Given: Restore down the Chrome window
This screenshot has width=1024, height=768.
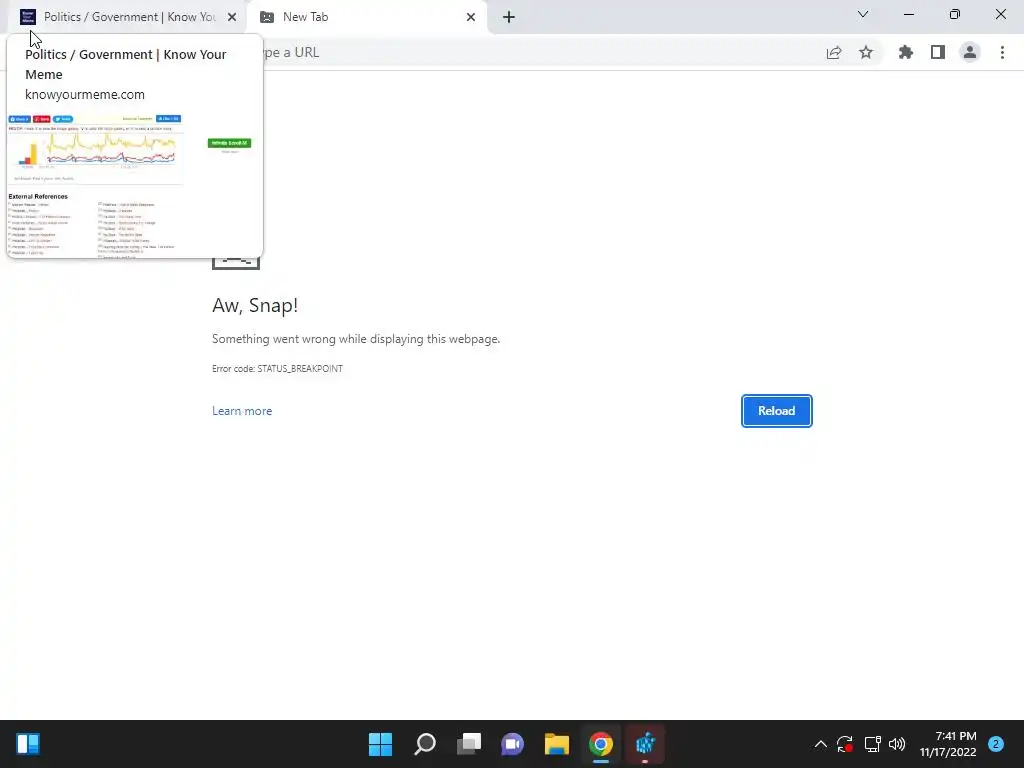Looking at the screenshot, I should 955,14.
